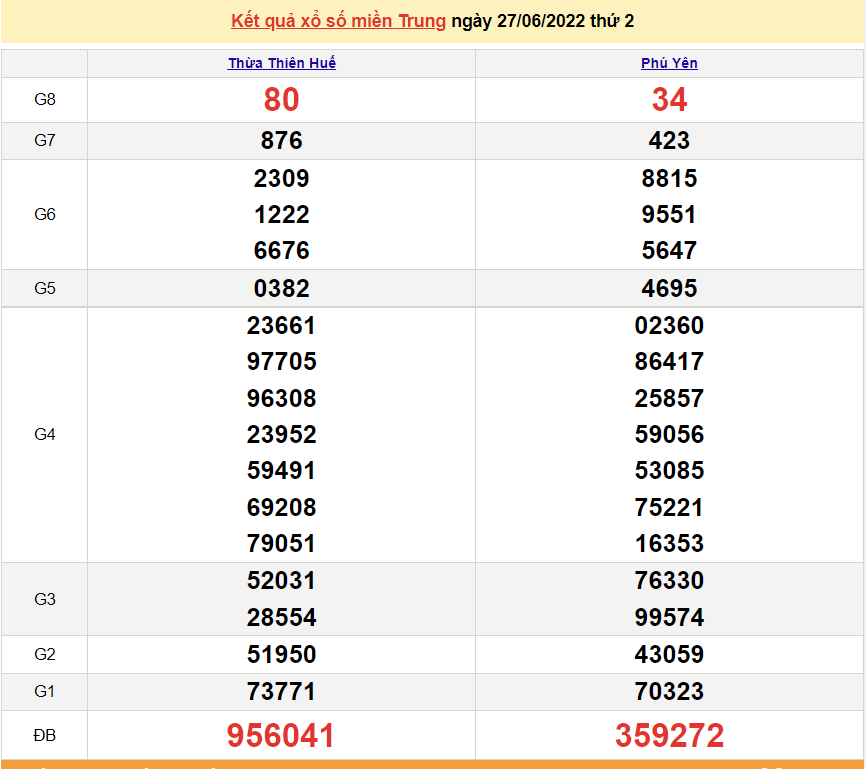Click the special prize 359272
The image size is (866, 769).
(669, 735)
